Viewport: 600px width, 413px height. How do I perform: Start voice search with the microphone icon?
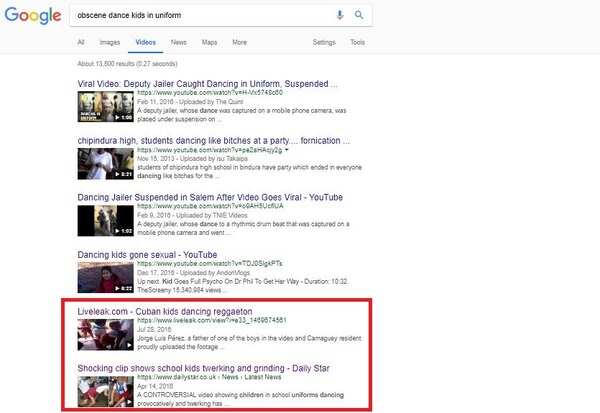pos(339,15)
